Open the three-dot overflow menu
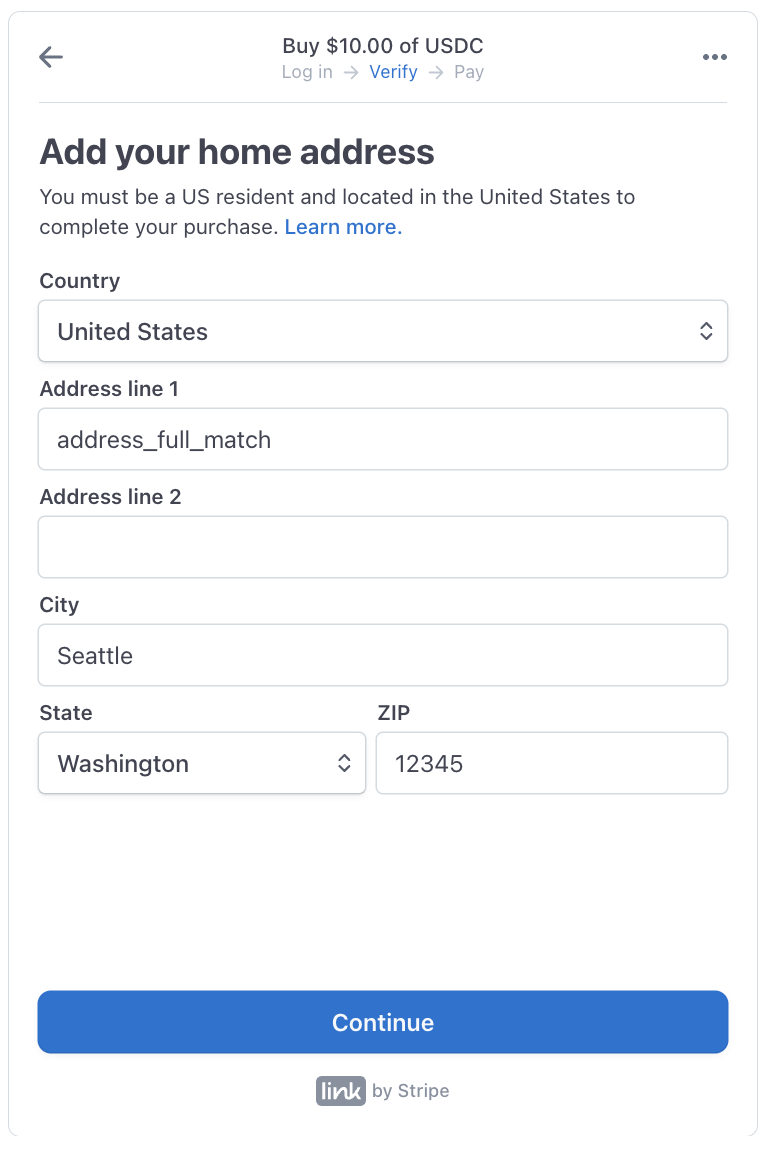Image resolution: width=784 pixels, height=1156 pixels. [x=715, y=57]
